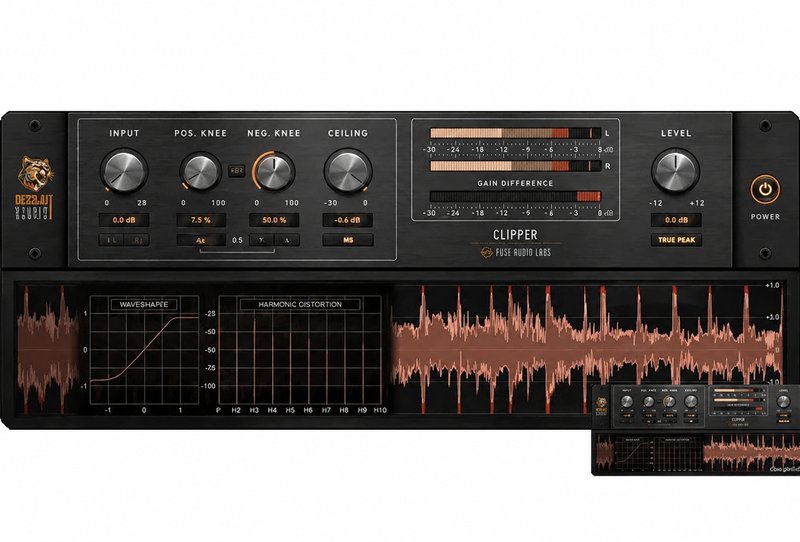Screen dimensions: 800x542
Task: Click the Neg. Knee knob
Action: (x=274, y=171)
